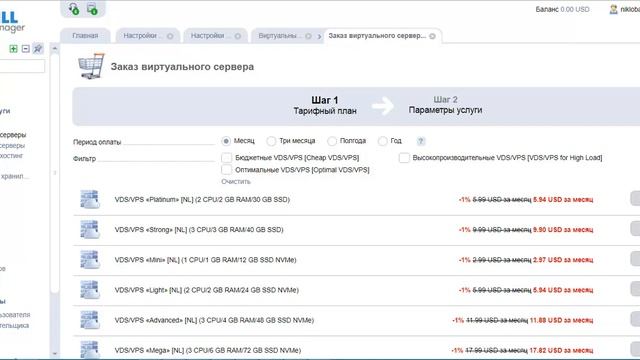Viewport: 640px width, 360px height.
Task: Switch to the Главная tab
Action: click(85, 36)
